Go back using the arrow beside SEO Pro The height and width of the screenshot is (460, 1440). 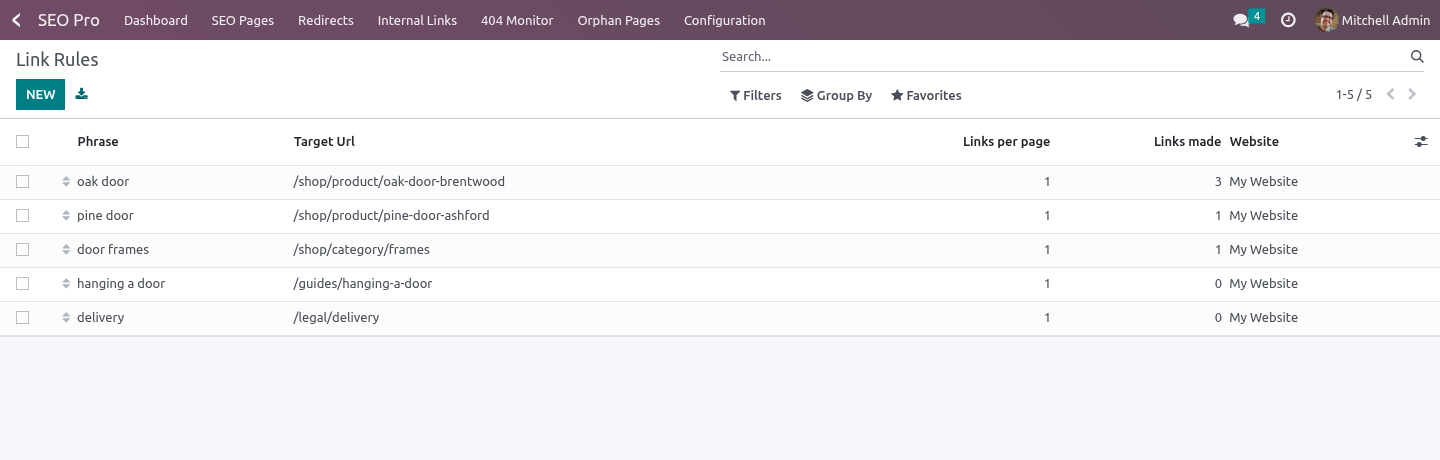[16, 20]
